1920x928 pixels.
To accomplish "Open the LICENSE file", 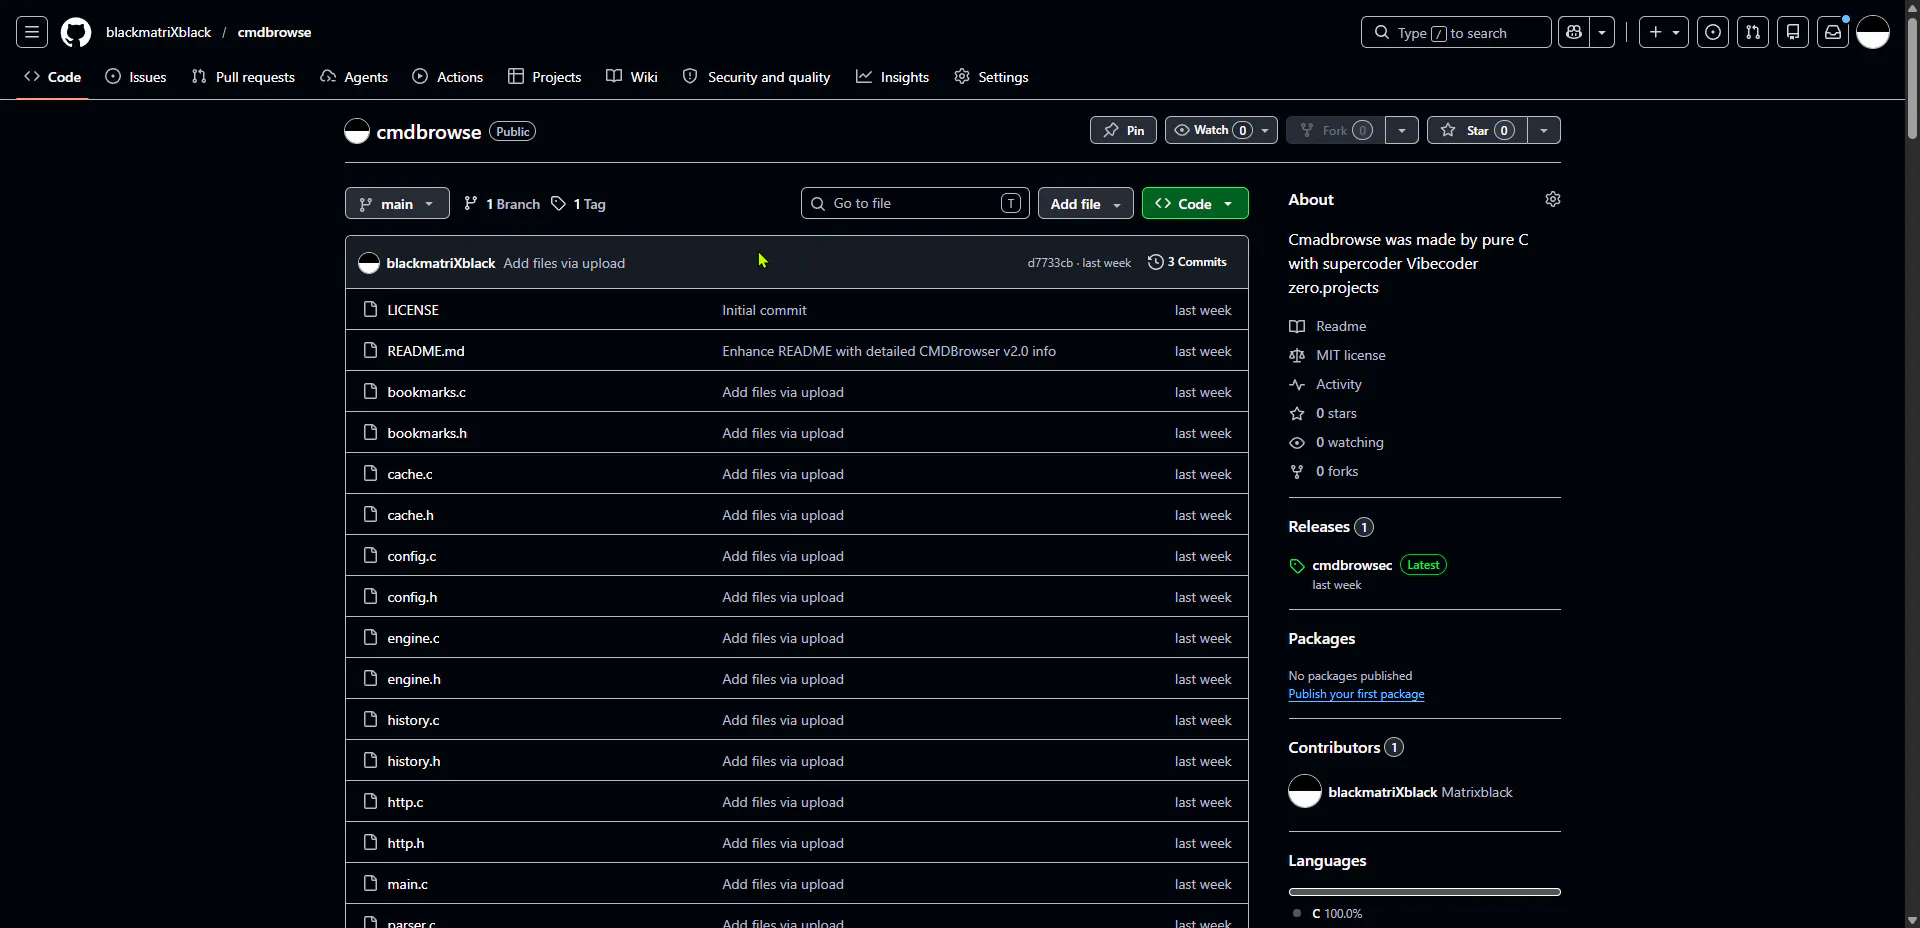I will 413,310.
